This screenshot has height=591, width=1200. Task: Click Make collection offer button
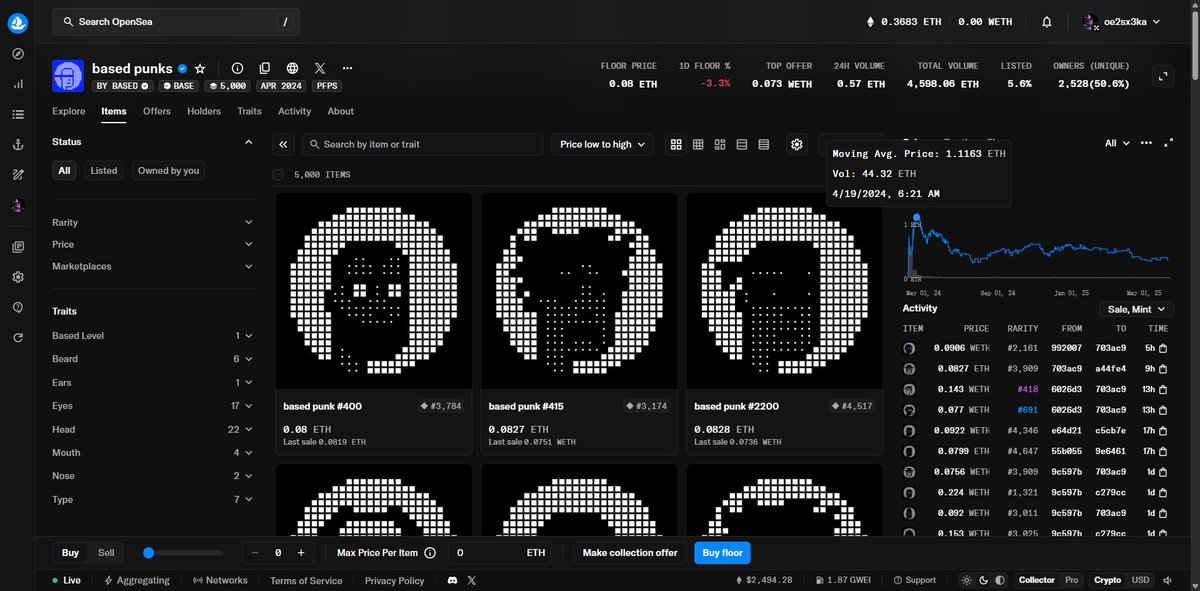tap(630, 553)
